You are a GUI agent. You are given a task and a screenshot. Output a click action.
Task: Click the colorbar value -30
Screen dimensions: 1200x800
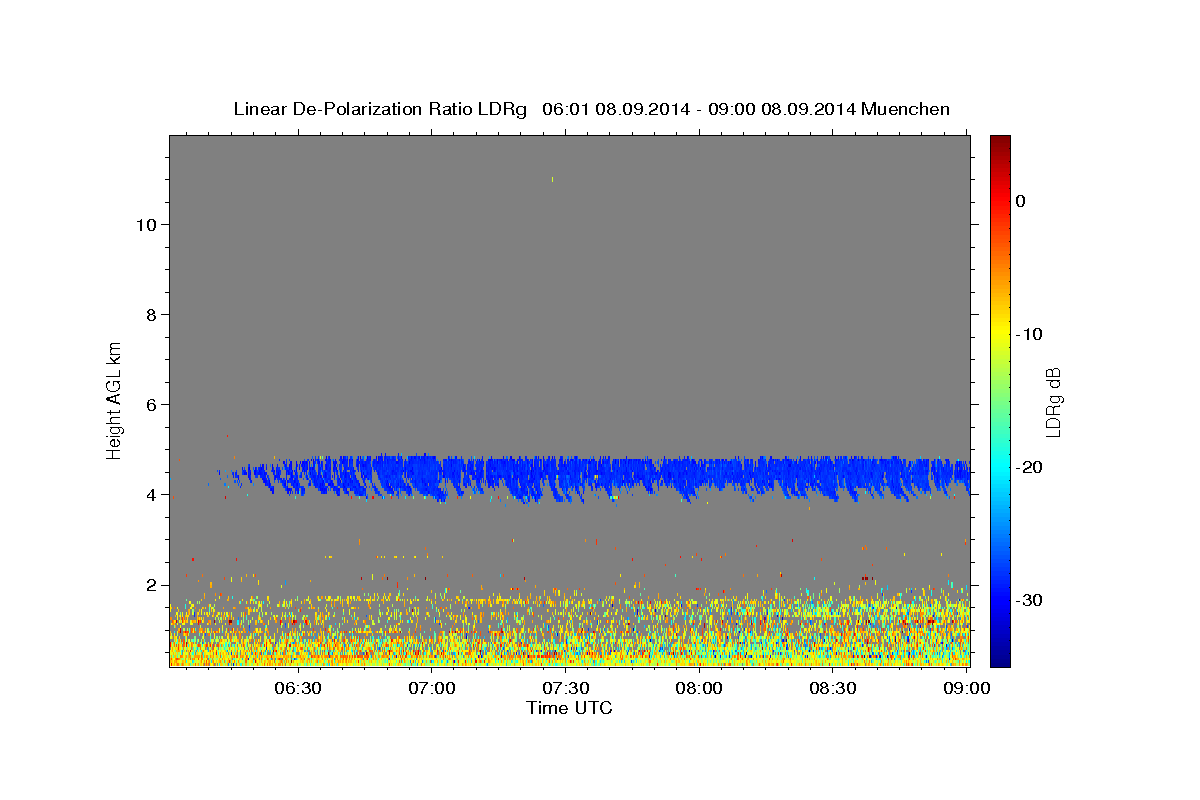pyautogui.click(x=1030, y=600)
